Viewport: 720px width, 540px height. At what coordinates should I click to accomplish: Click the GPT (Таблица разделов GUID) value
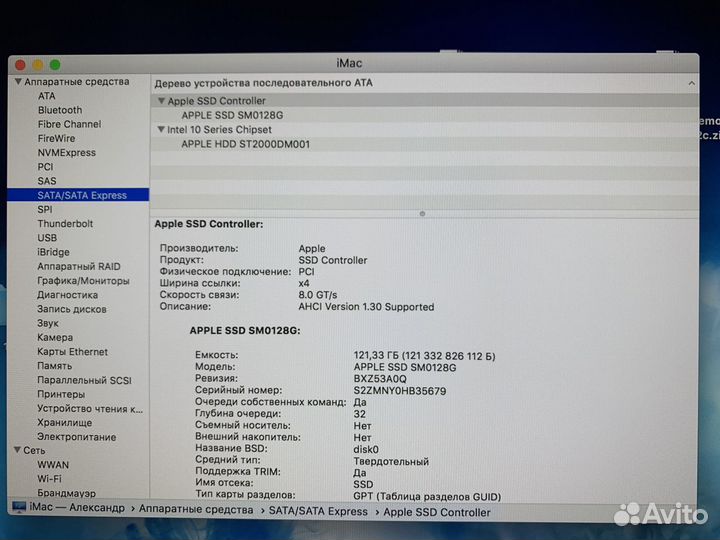[427, 497]
